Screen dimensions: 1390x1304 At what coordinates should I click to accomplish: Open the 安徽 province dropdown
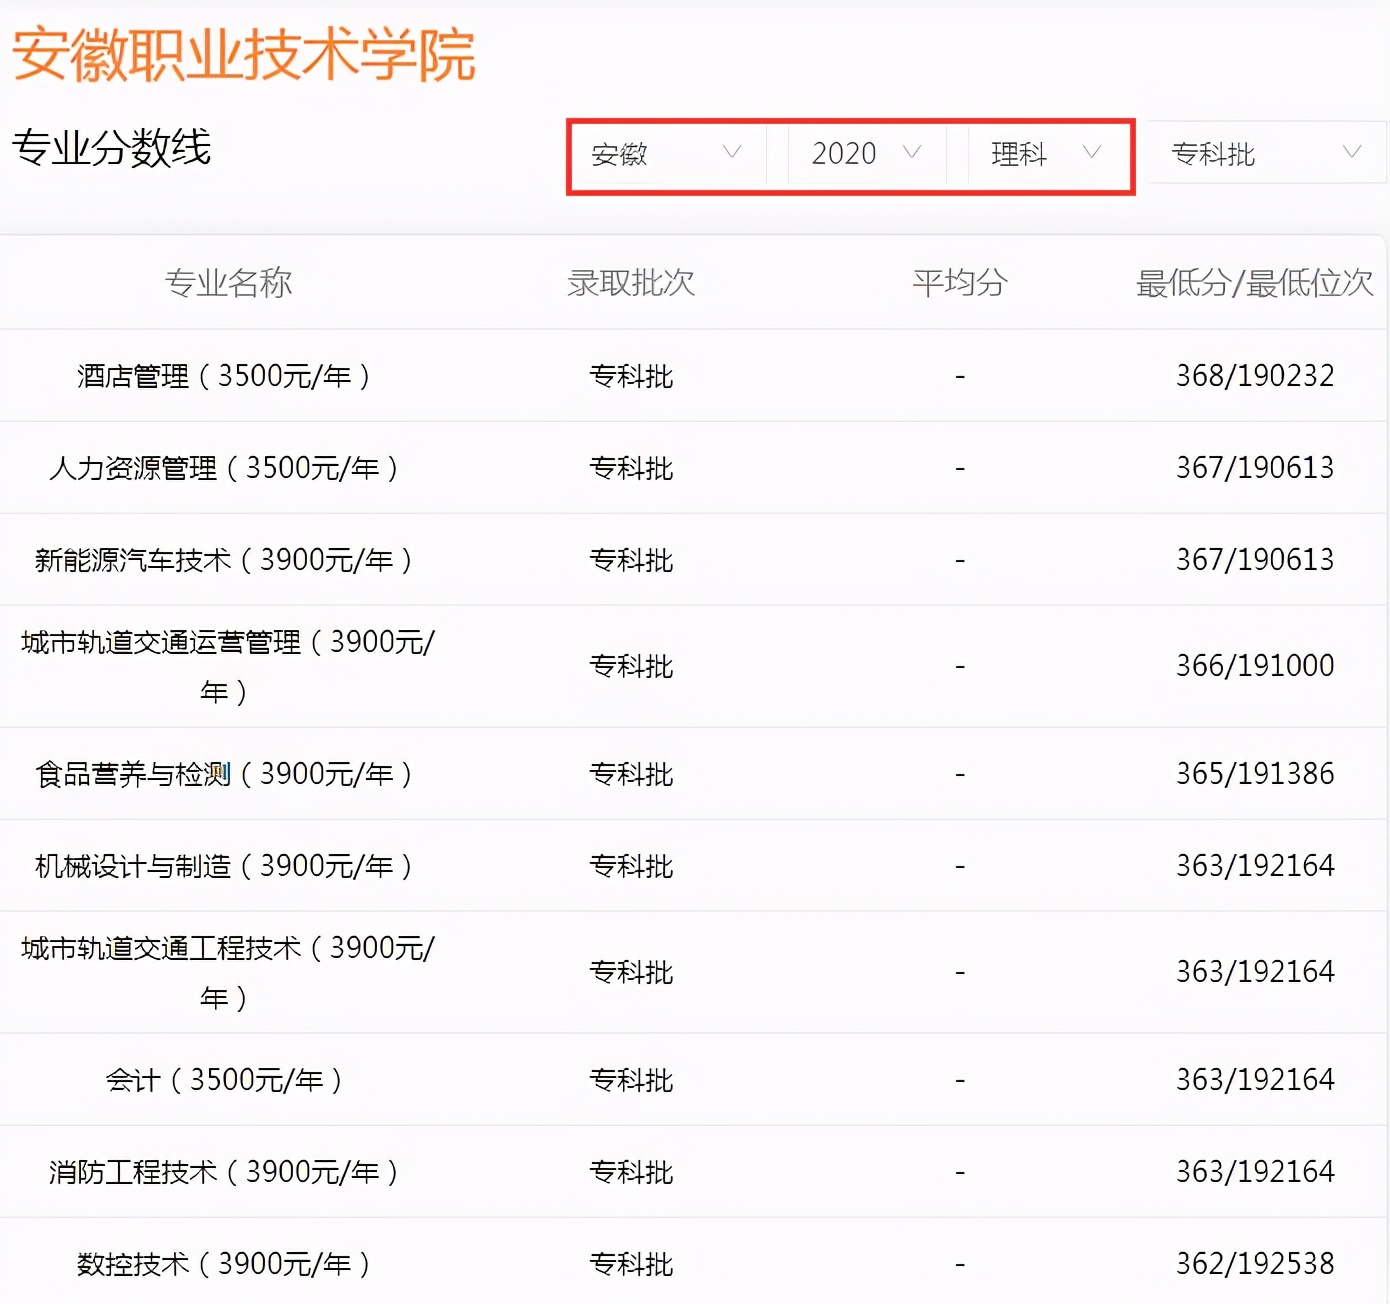point(663,153)
